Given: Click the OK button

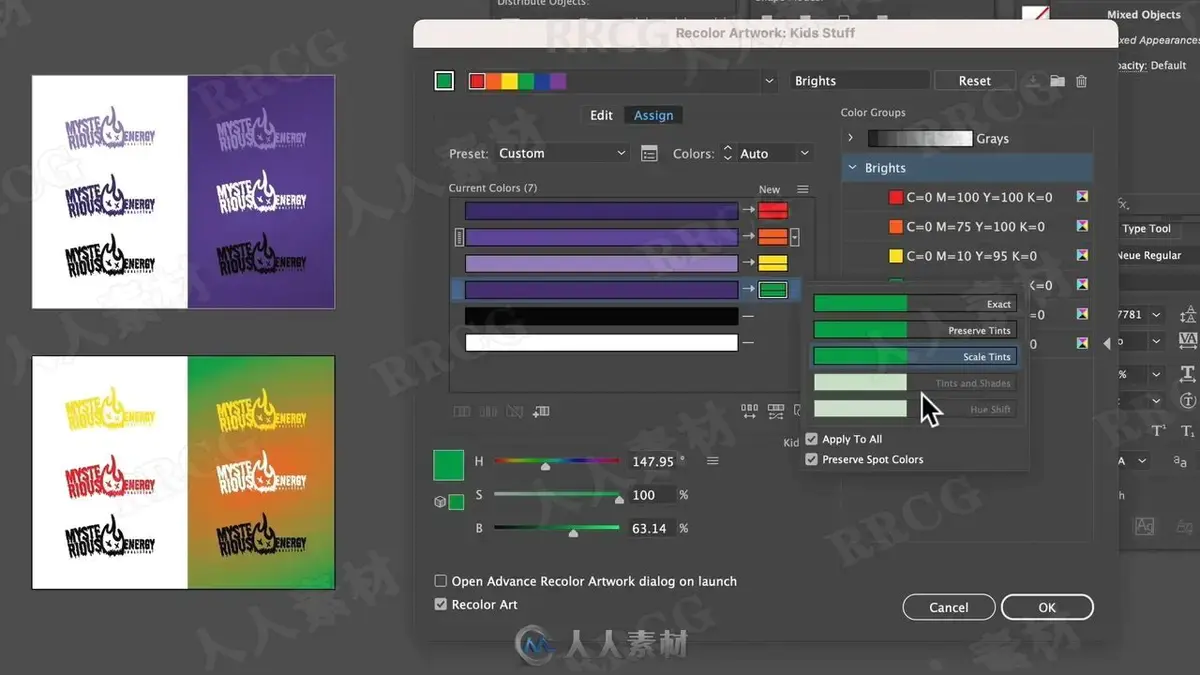Looking at the screenshot, I should (1047, 607).
